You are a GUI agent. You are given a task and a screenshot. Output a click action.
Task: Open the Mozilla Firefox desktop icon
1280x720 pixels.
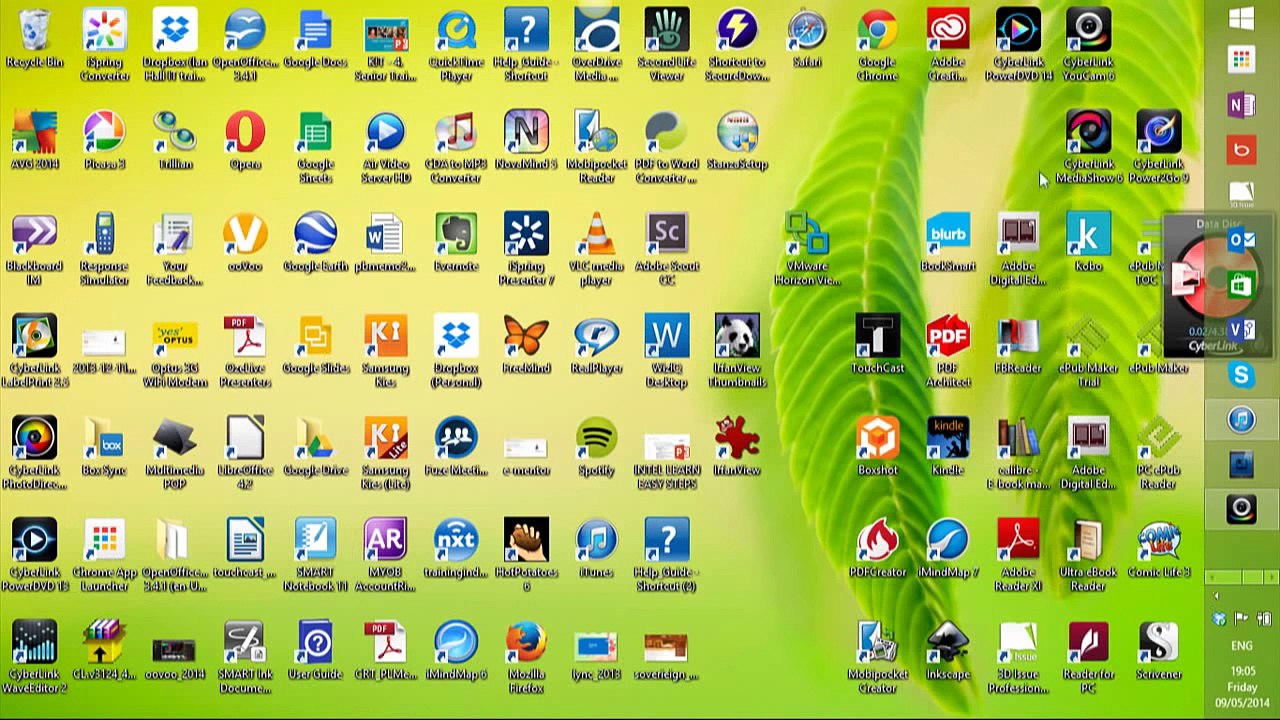coord(526,642)
